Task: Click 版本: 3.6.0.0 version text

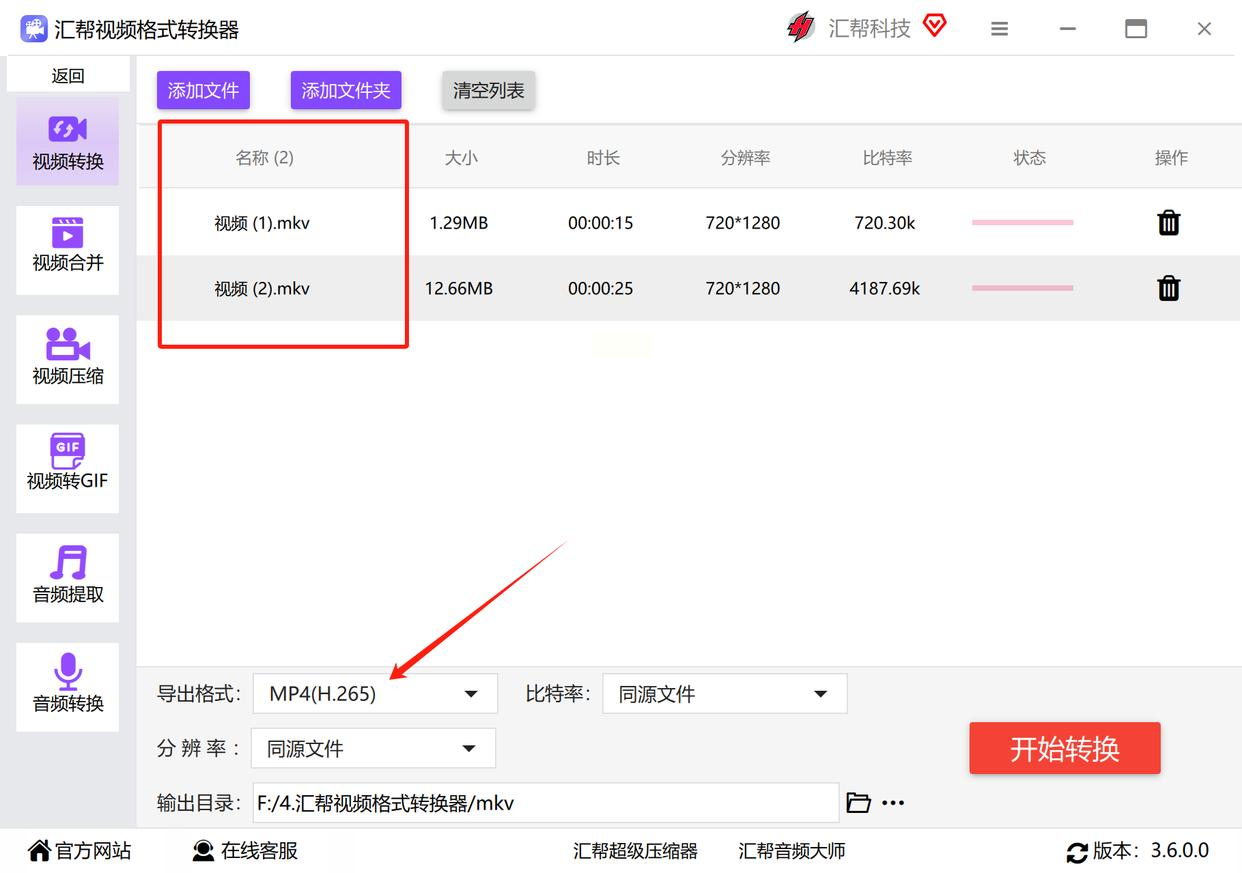Action: pyautogui.click(x=1151, y=851)
